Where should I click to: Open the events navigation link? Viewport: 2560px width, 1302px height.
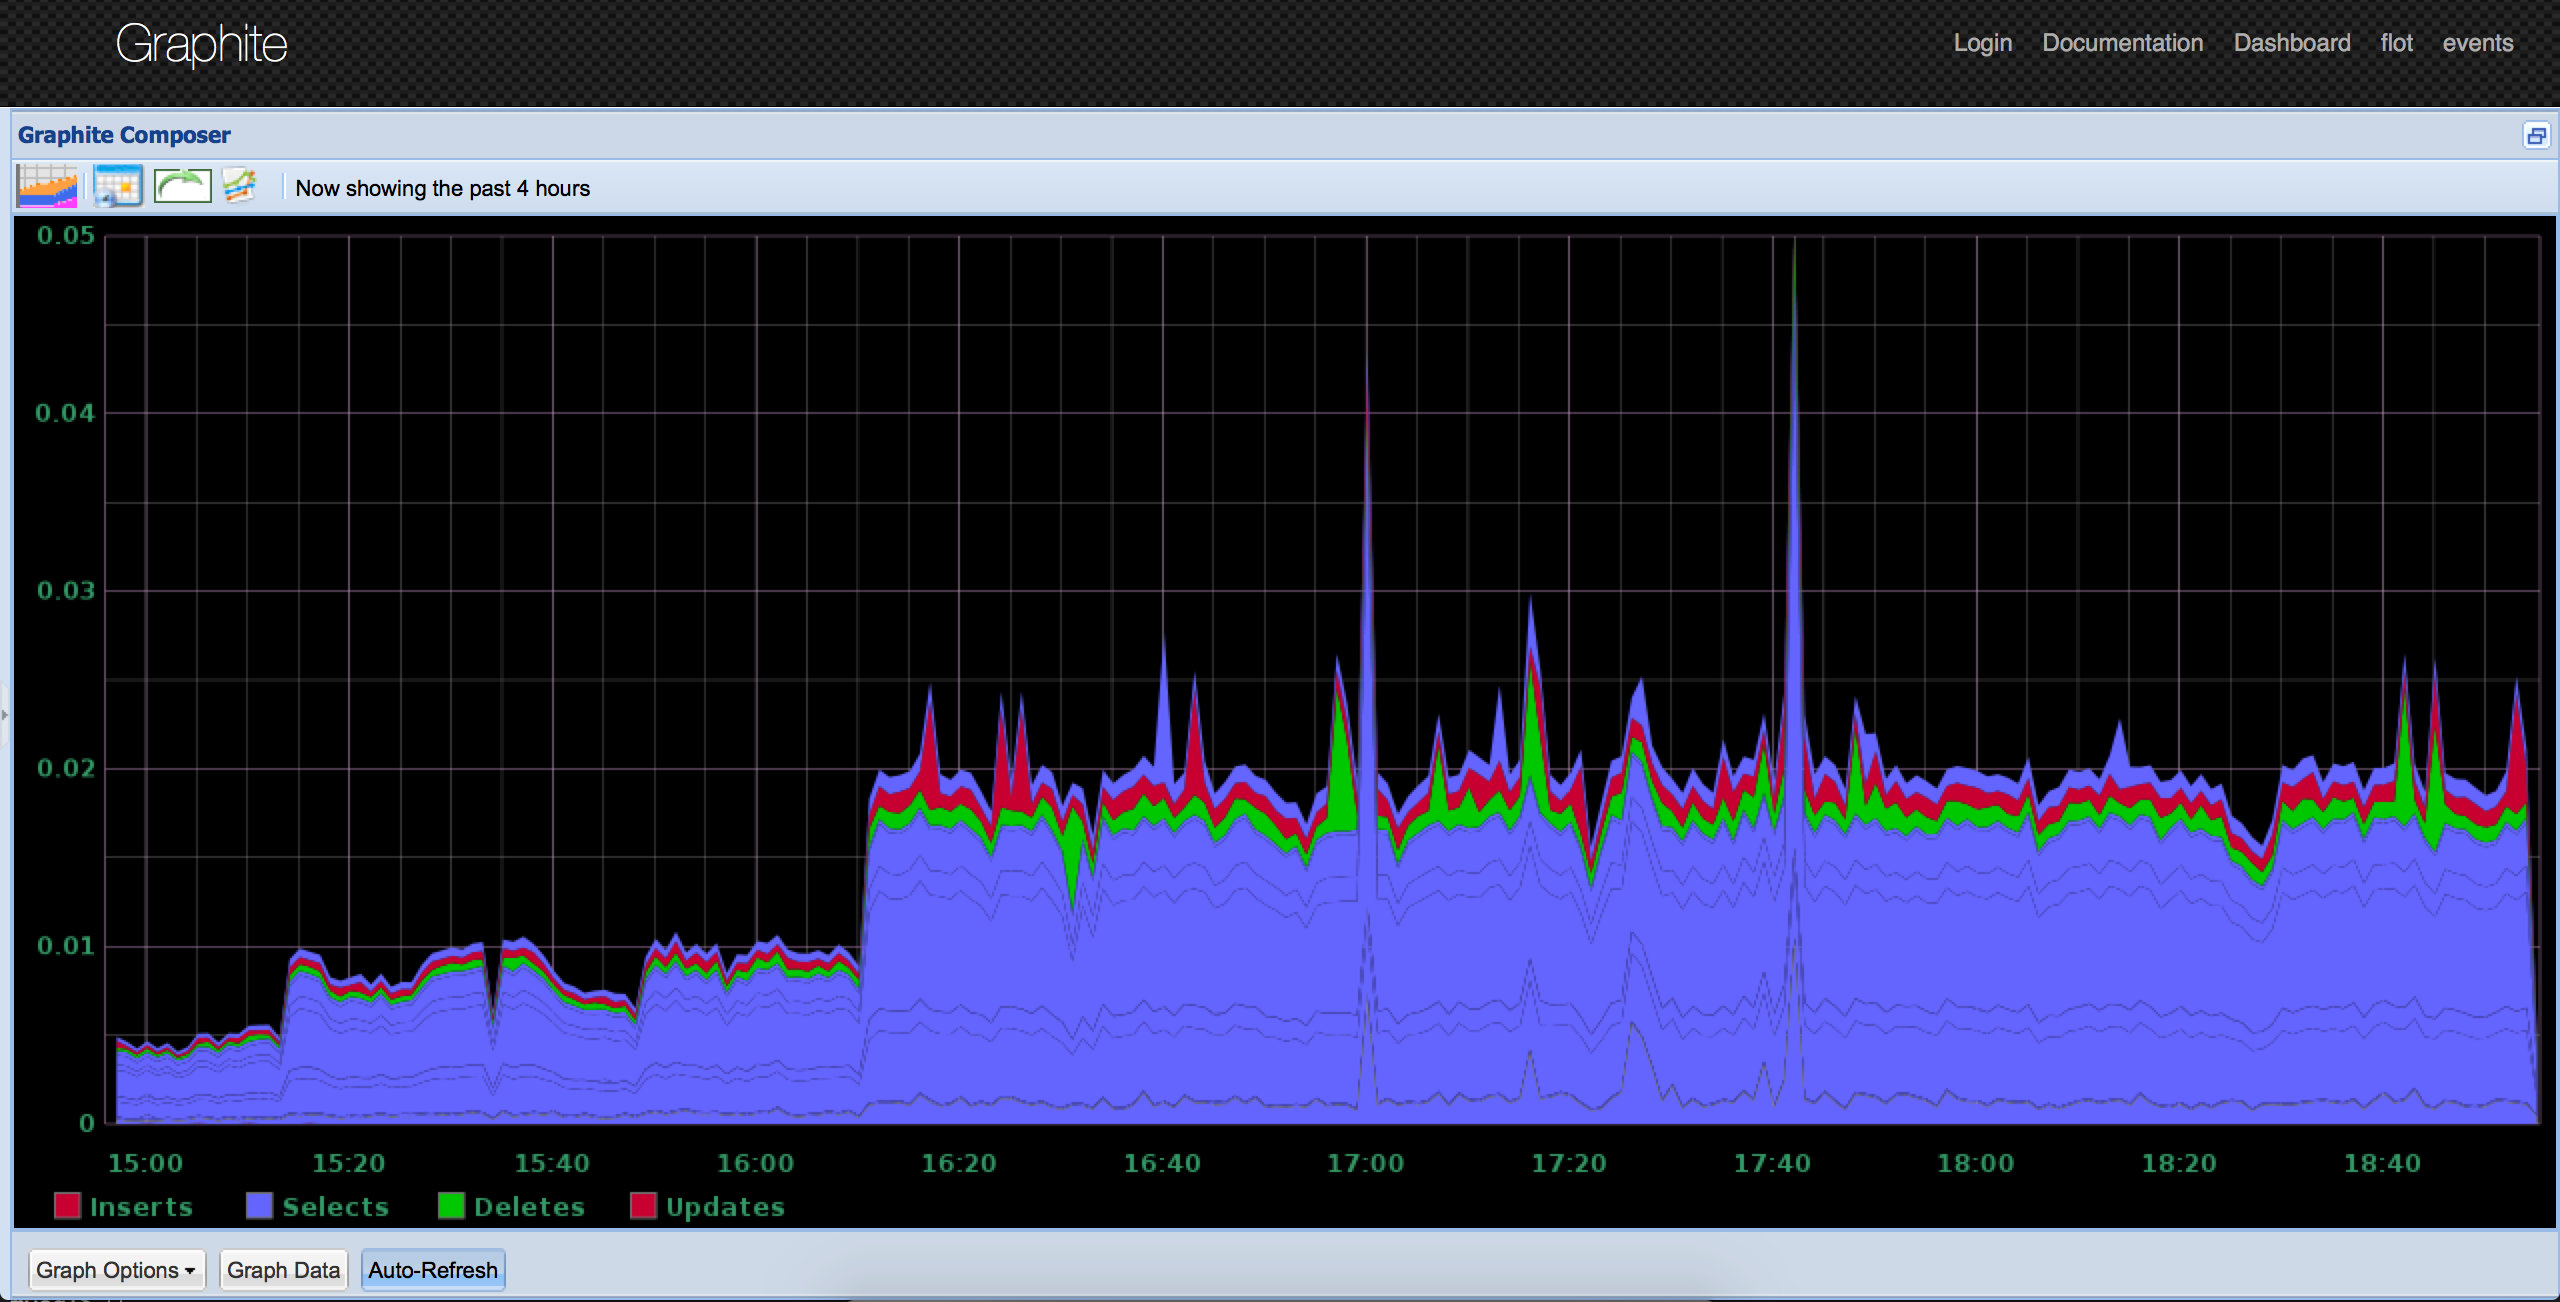[2477, 43]
